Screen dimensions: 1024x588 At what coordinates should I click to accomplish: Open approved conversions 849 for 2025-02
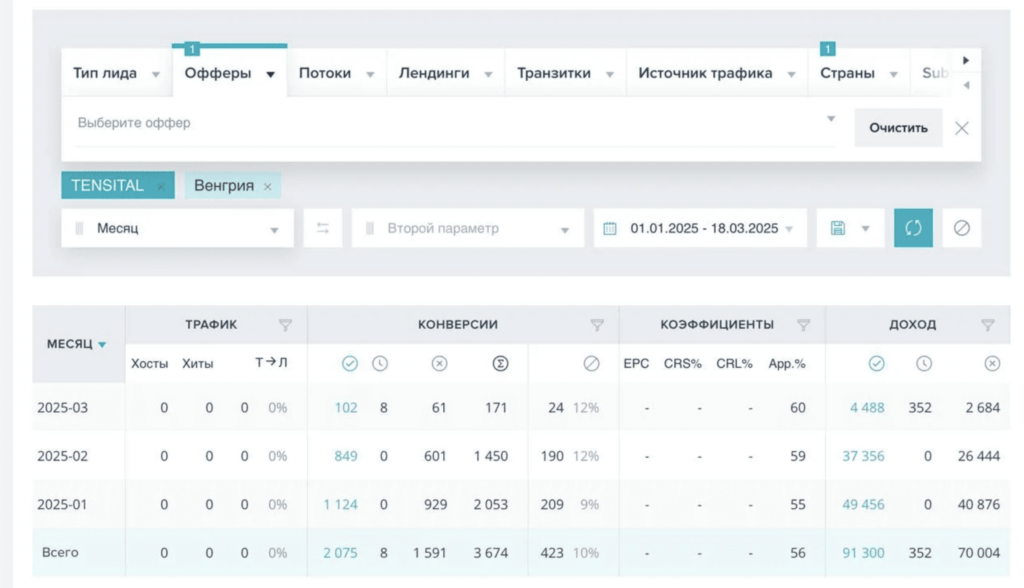(346, 456)
